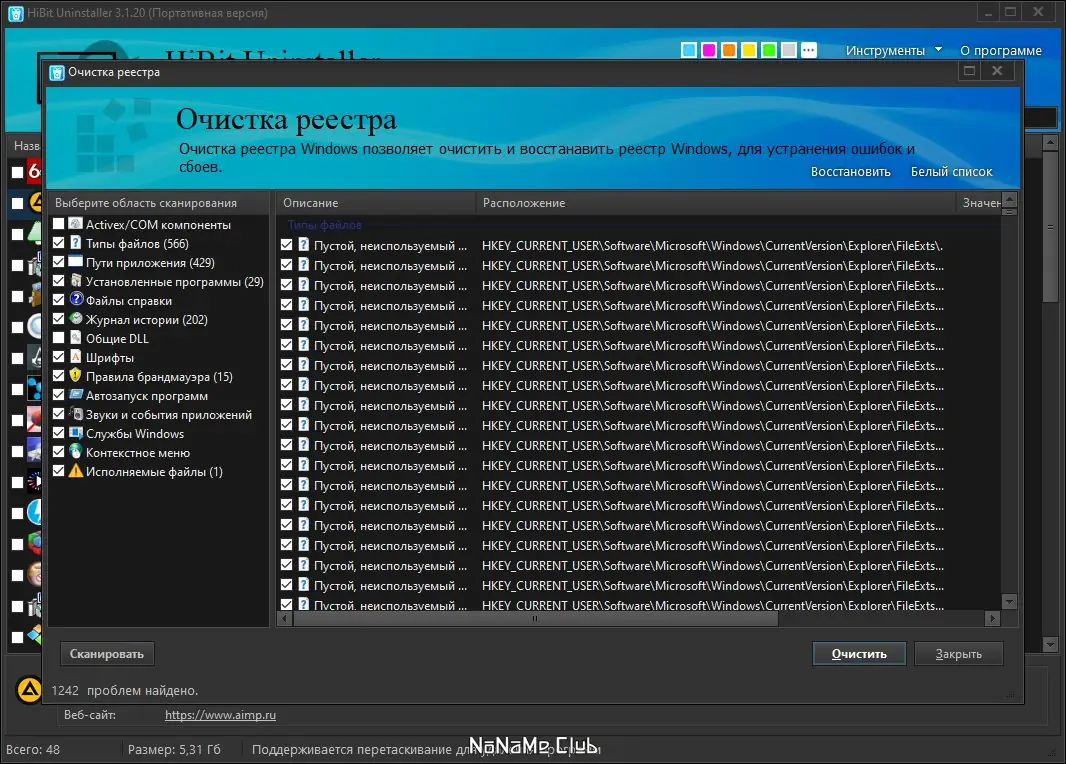Viewport: 1066px width, 764px height.
Task: Sort by 'Расположение' column header
Action: pyautogui.click(x=715, y=203)
